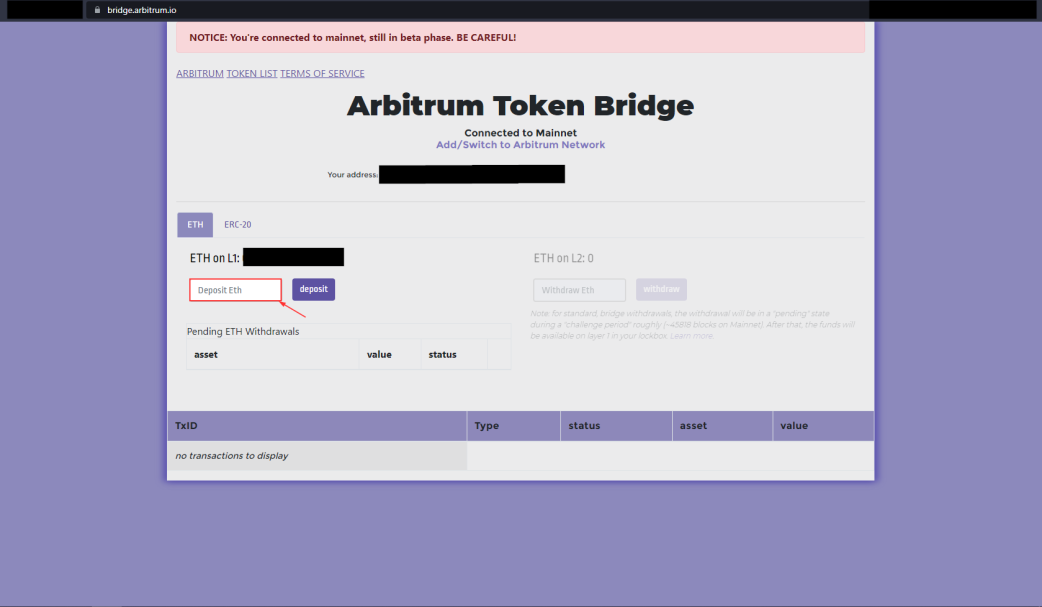Click the Arbitrum Token Bridge heading
This screenshot has width=1042, height=607.
(x=520, y=106)
